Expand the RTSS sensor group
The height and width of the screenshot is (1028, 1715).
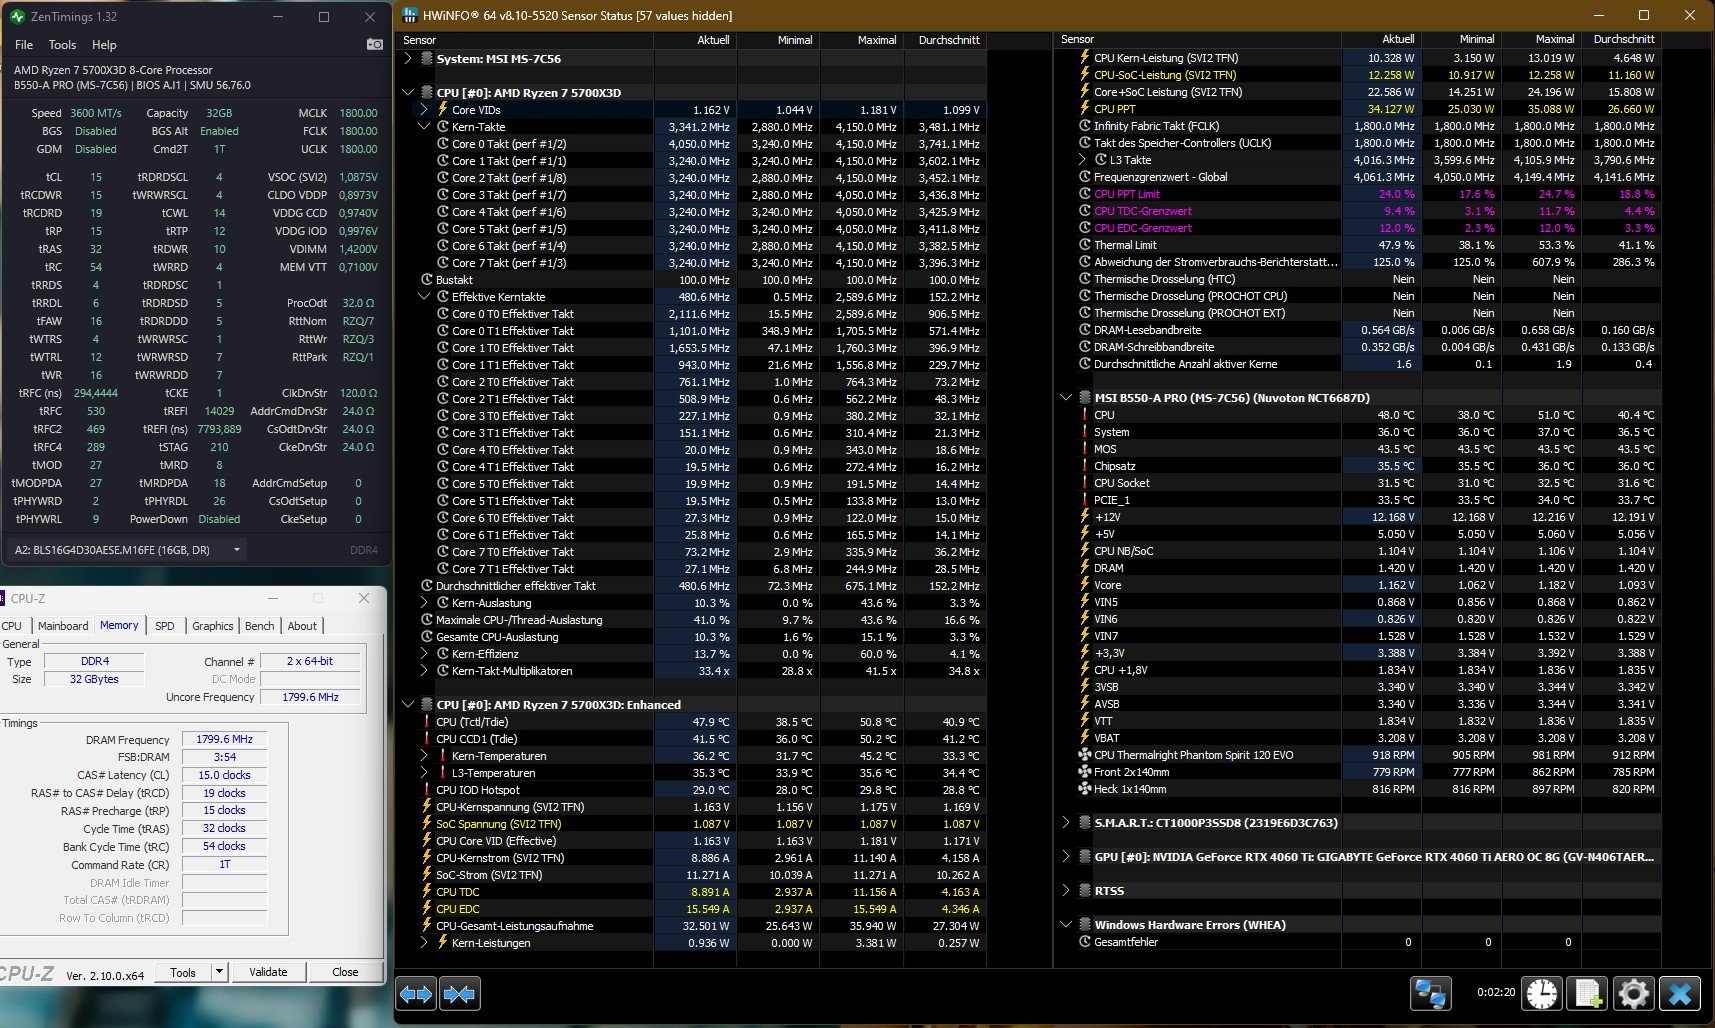pyautogui.click(x=1066, y=891)
